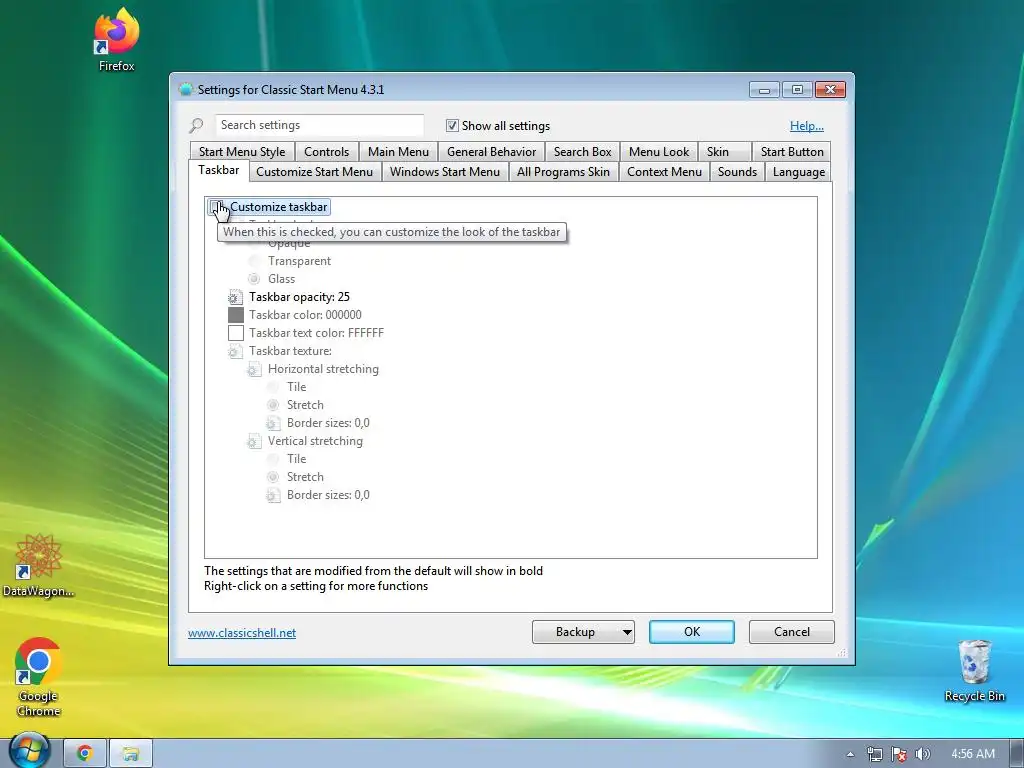Open the Controls tab

tap(327, 152)
